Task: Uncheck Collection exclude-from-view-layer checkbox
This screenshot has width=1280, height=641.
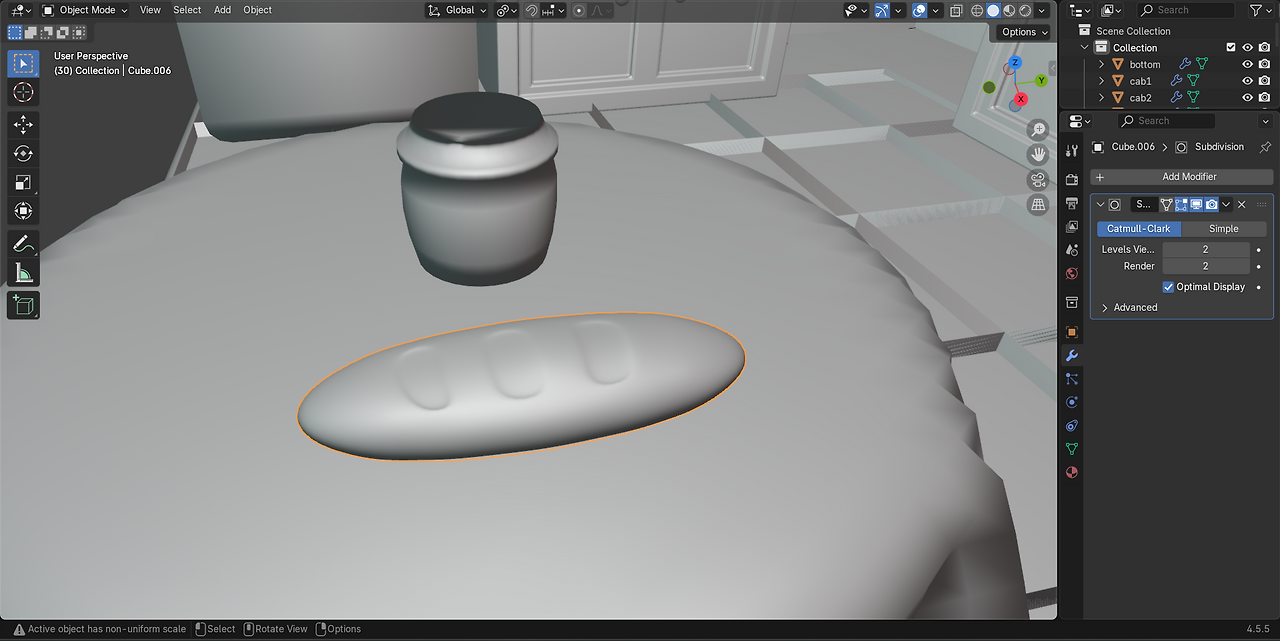Action: 1231,47
